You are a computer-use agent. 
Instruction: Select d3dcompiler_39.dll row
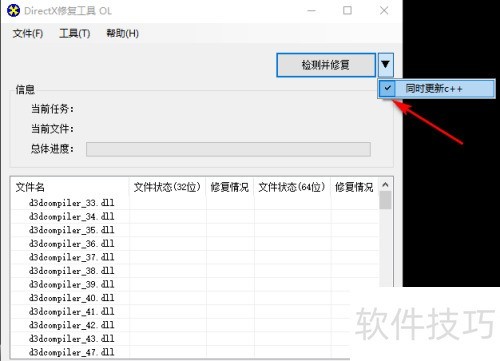[x=195, y=284]
